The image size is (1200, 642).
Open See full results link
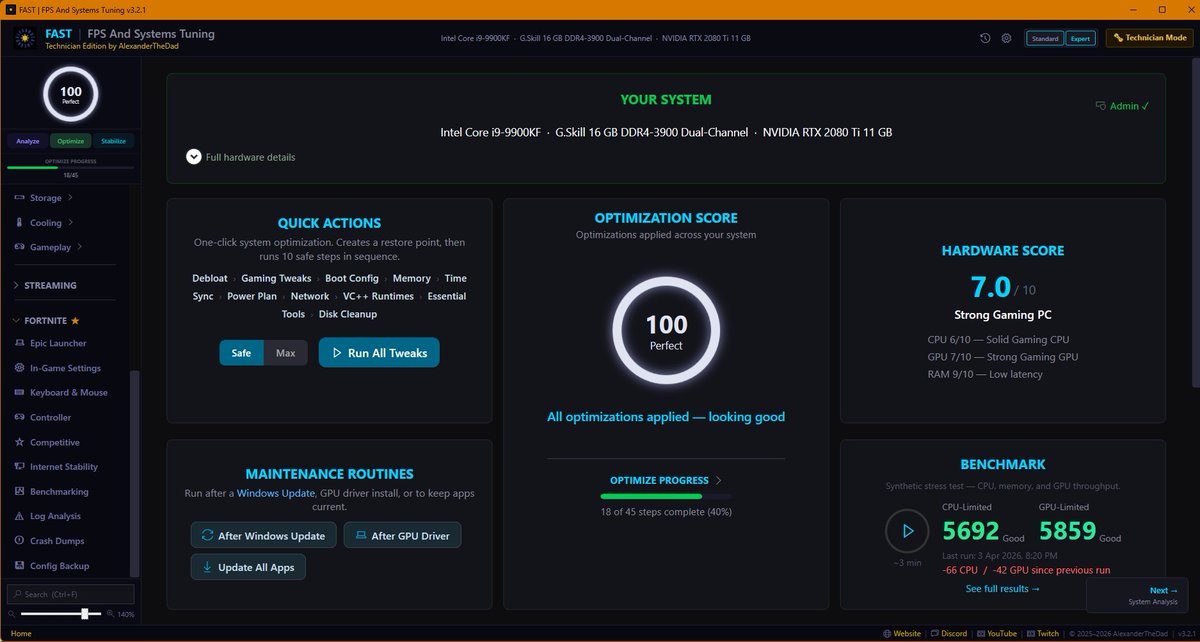click(x=1003, y=589)
